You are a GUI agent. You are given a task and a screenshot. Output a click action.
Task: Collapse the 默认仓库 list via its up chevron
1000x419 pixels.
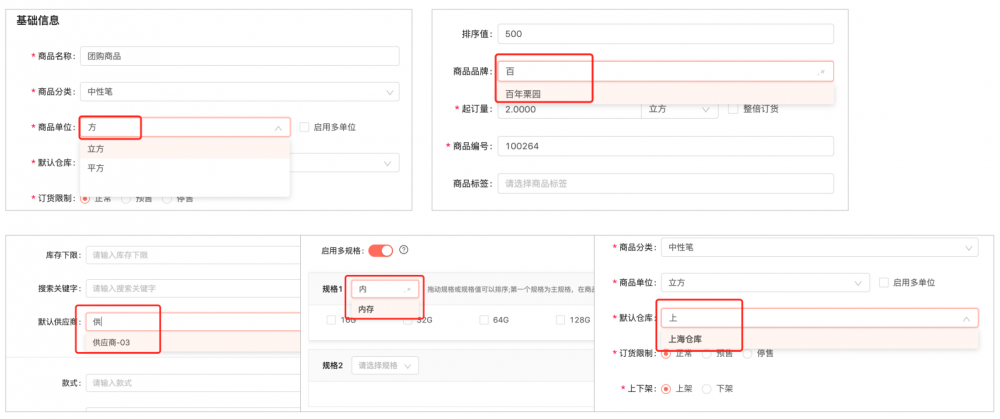point(966,318)
